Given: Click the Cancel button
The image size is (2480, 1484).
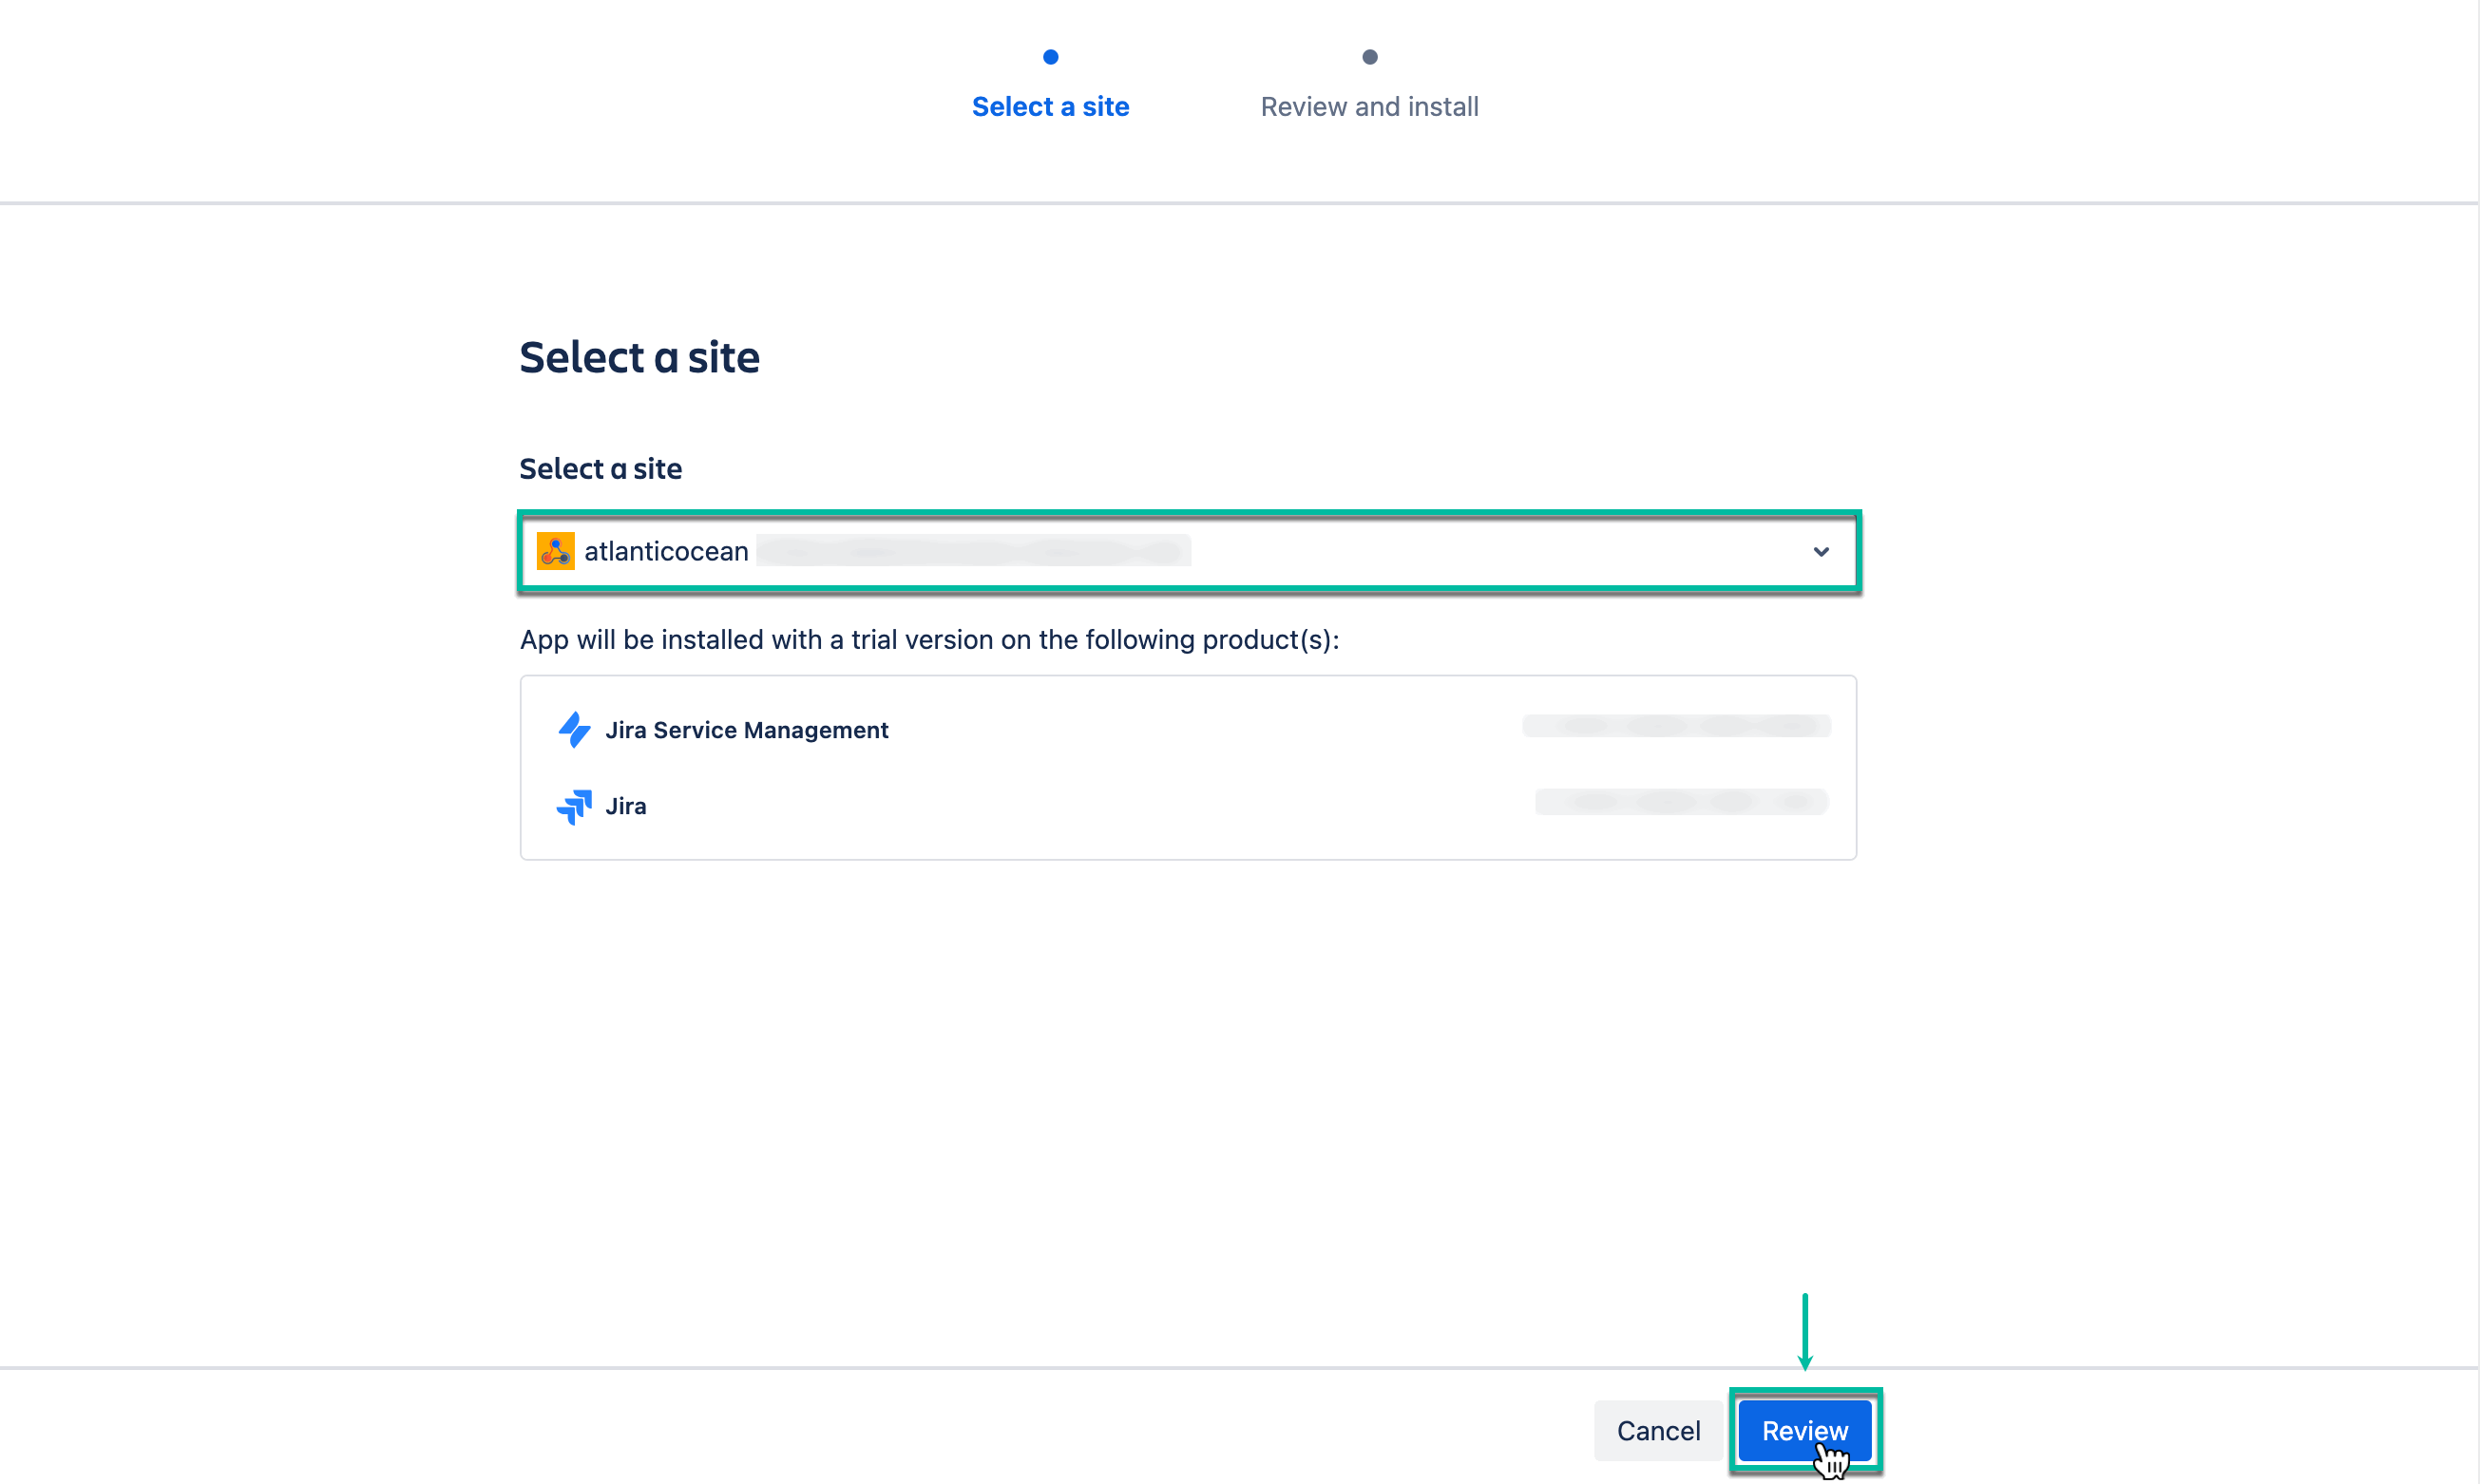Looking at the screenshot, I should point(1658,1430).
